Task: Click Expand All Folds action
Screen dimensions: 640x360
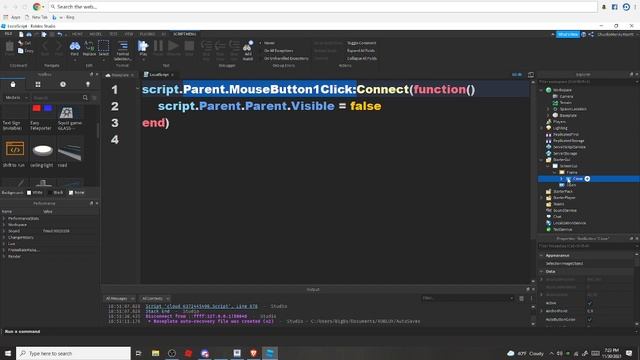Action: (361, 51)
